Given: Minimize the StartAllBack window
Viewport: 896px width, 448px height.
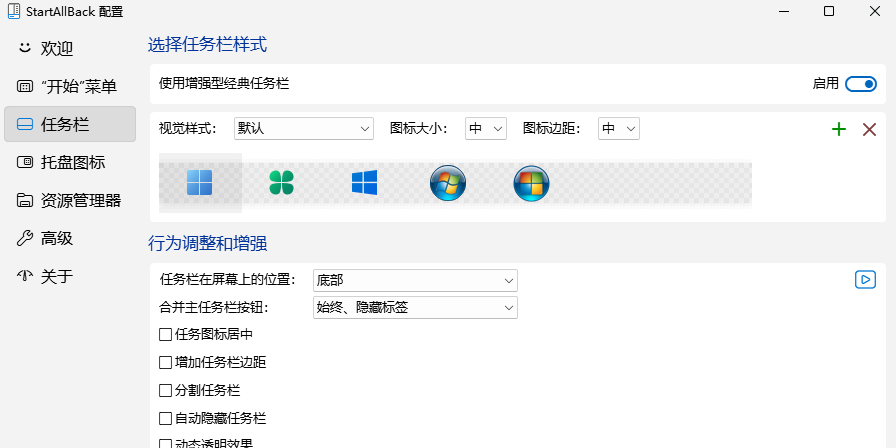Looking at the screenshot, I should tap(784, 11).
